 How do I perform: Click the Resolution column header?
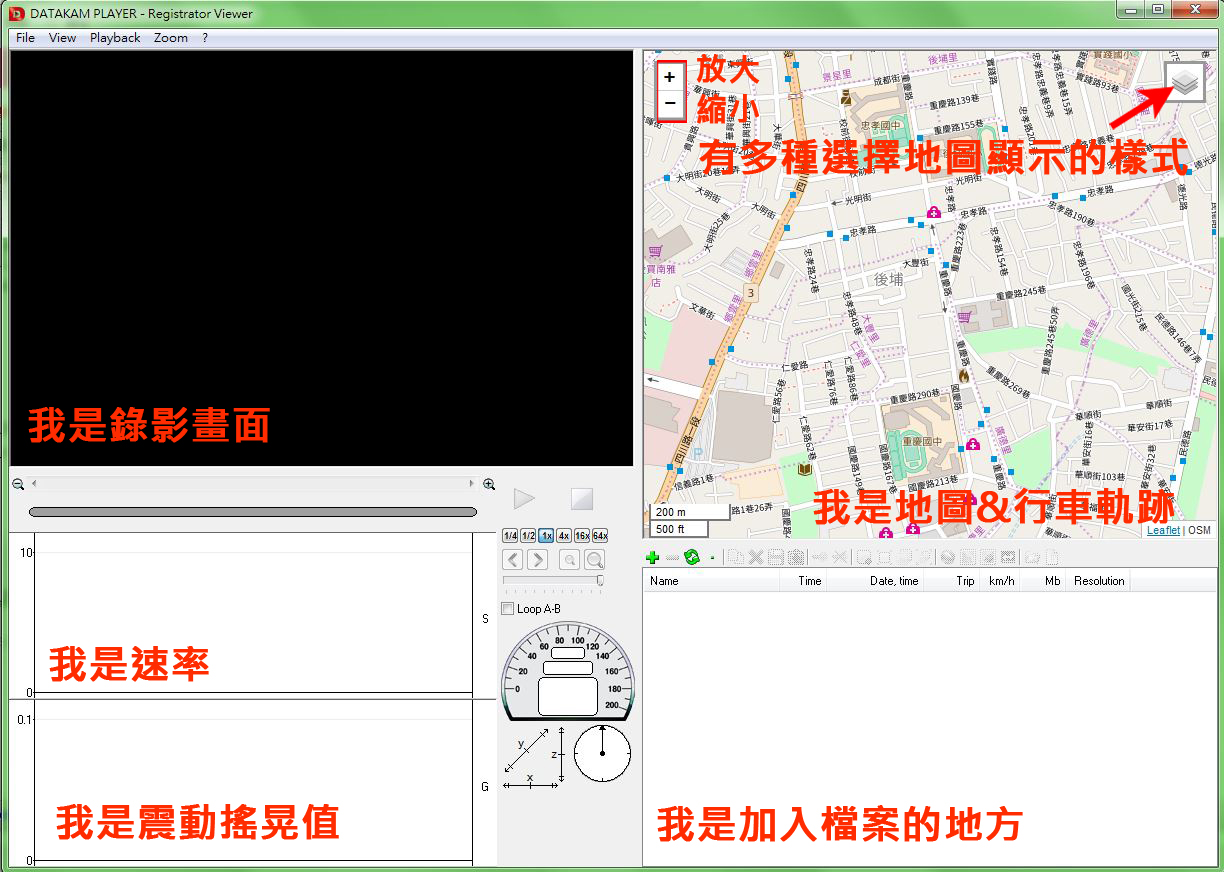click(1099, 581)
